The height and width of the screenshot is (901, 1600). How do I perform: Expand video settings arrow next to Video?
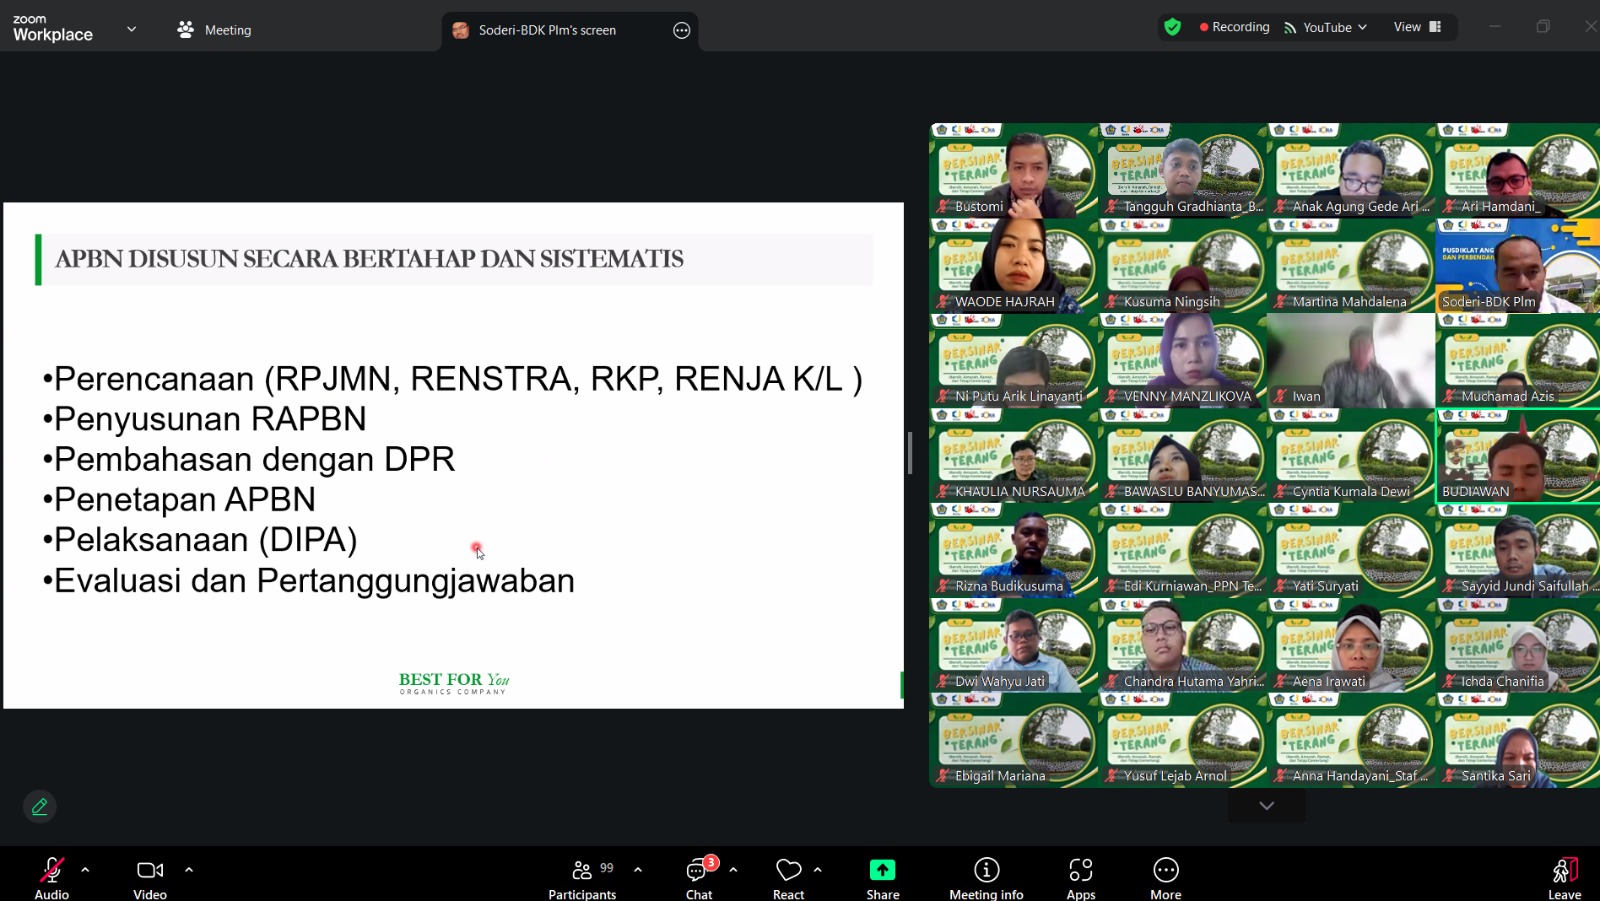point(189,870)
